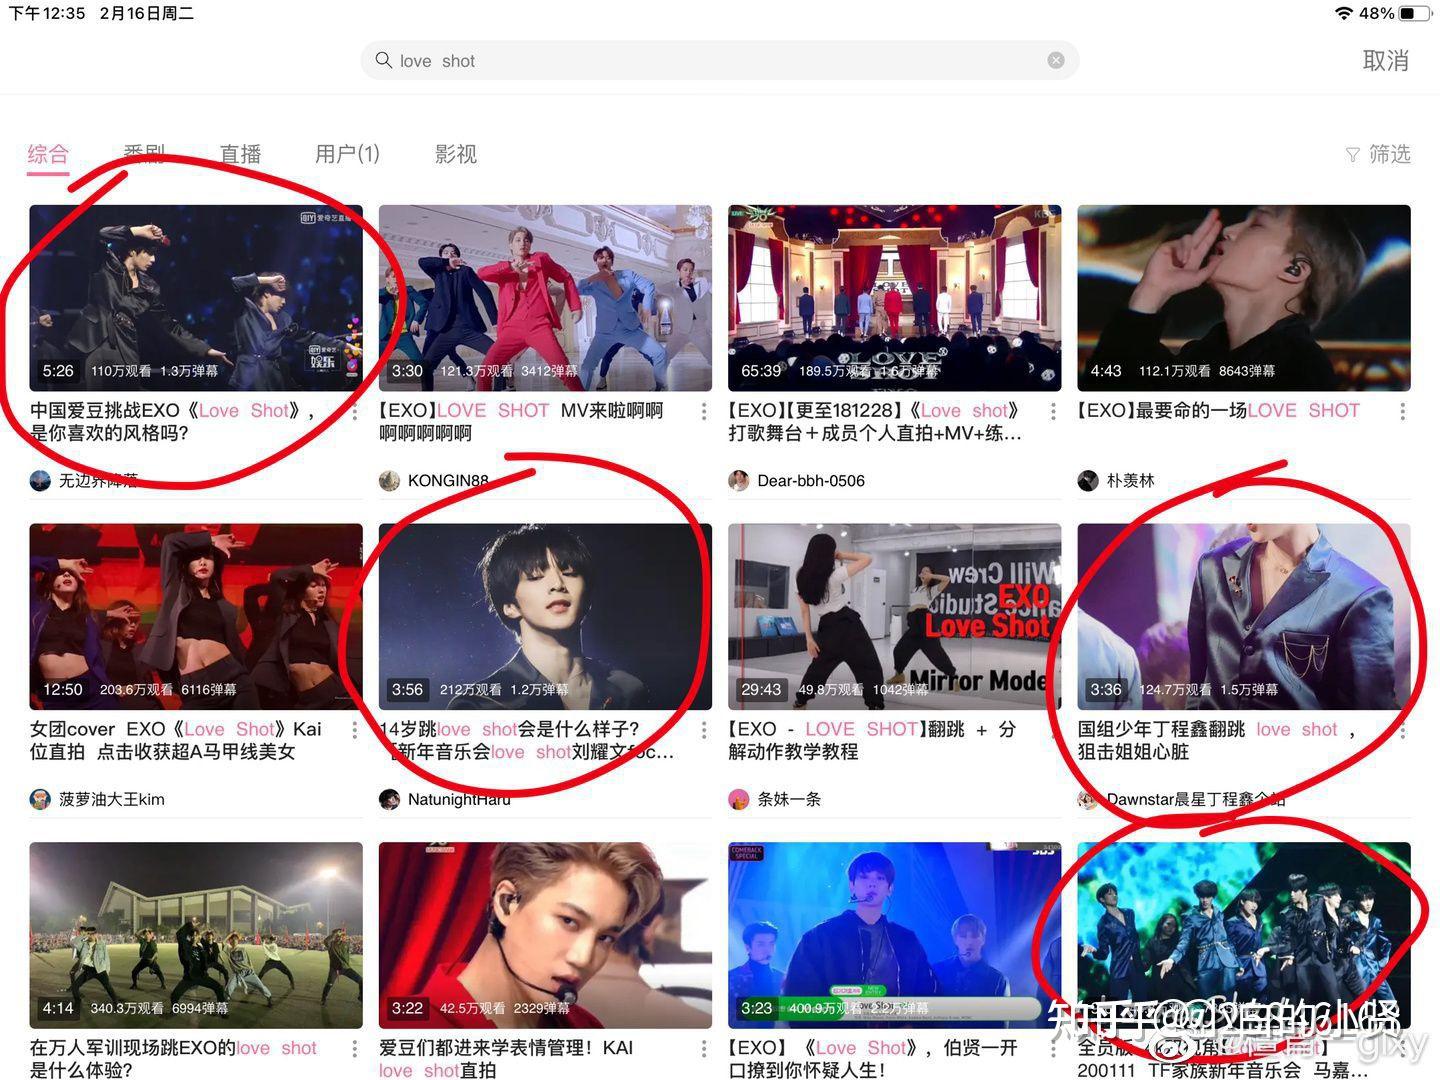Tap the Wi-Fi status icon

coord(1344,13)
